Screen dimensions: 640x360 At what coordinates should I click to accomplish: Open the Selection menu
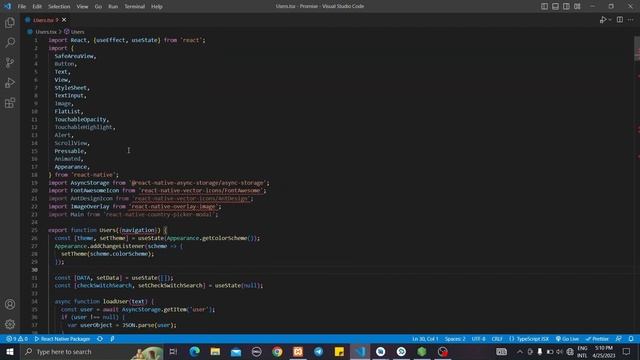point(59,7)
